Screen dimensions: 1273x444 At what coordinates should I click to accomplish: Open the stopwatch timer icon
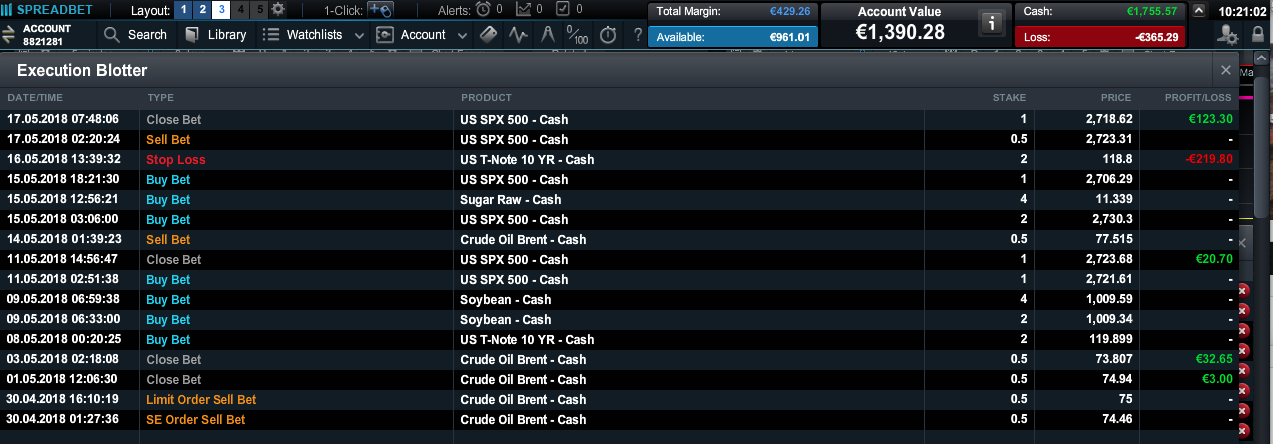[x=608, y=34]
